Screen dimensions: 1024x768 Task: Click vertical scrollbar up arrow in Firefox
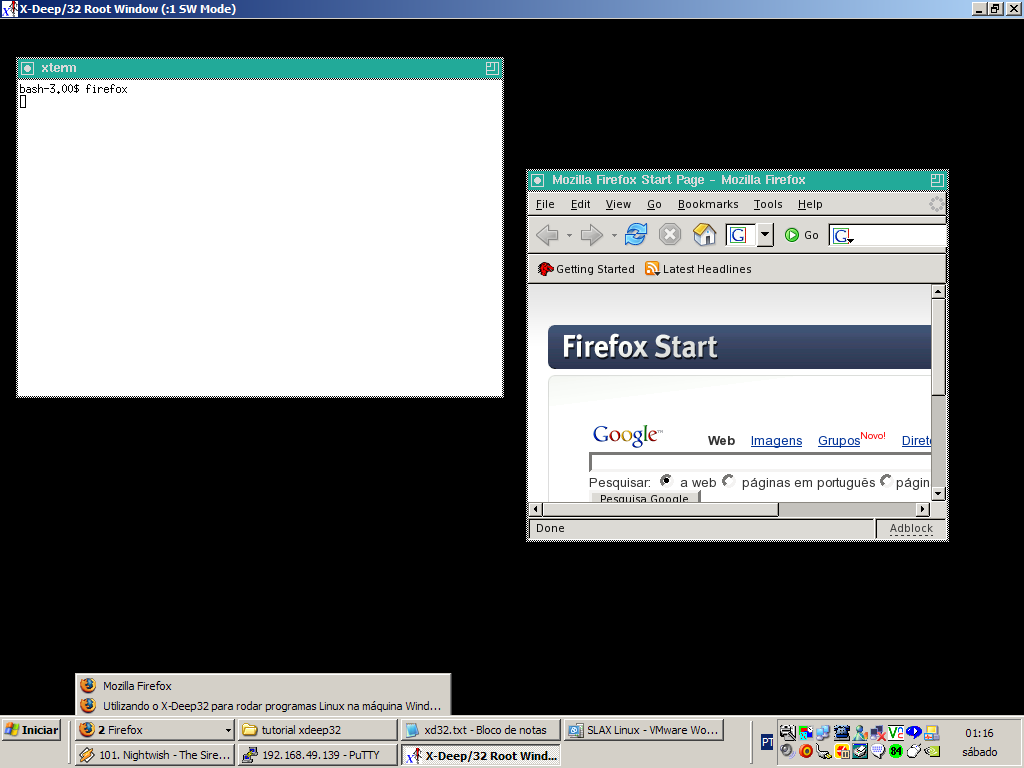938,292
